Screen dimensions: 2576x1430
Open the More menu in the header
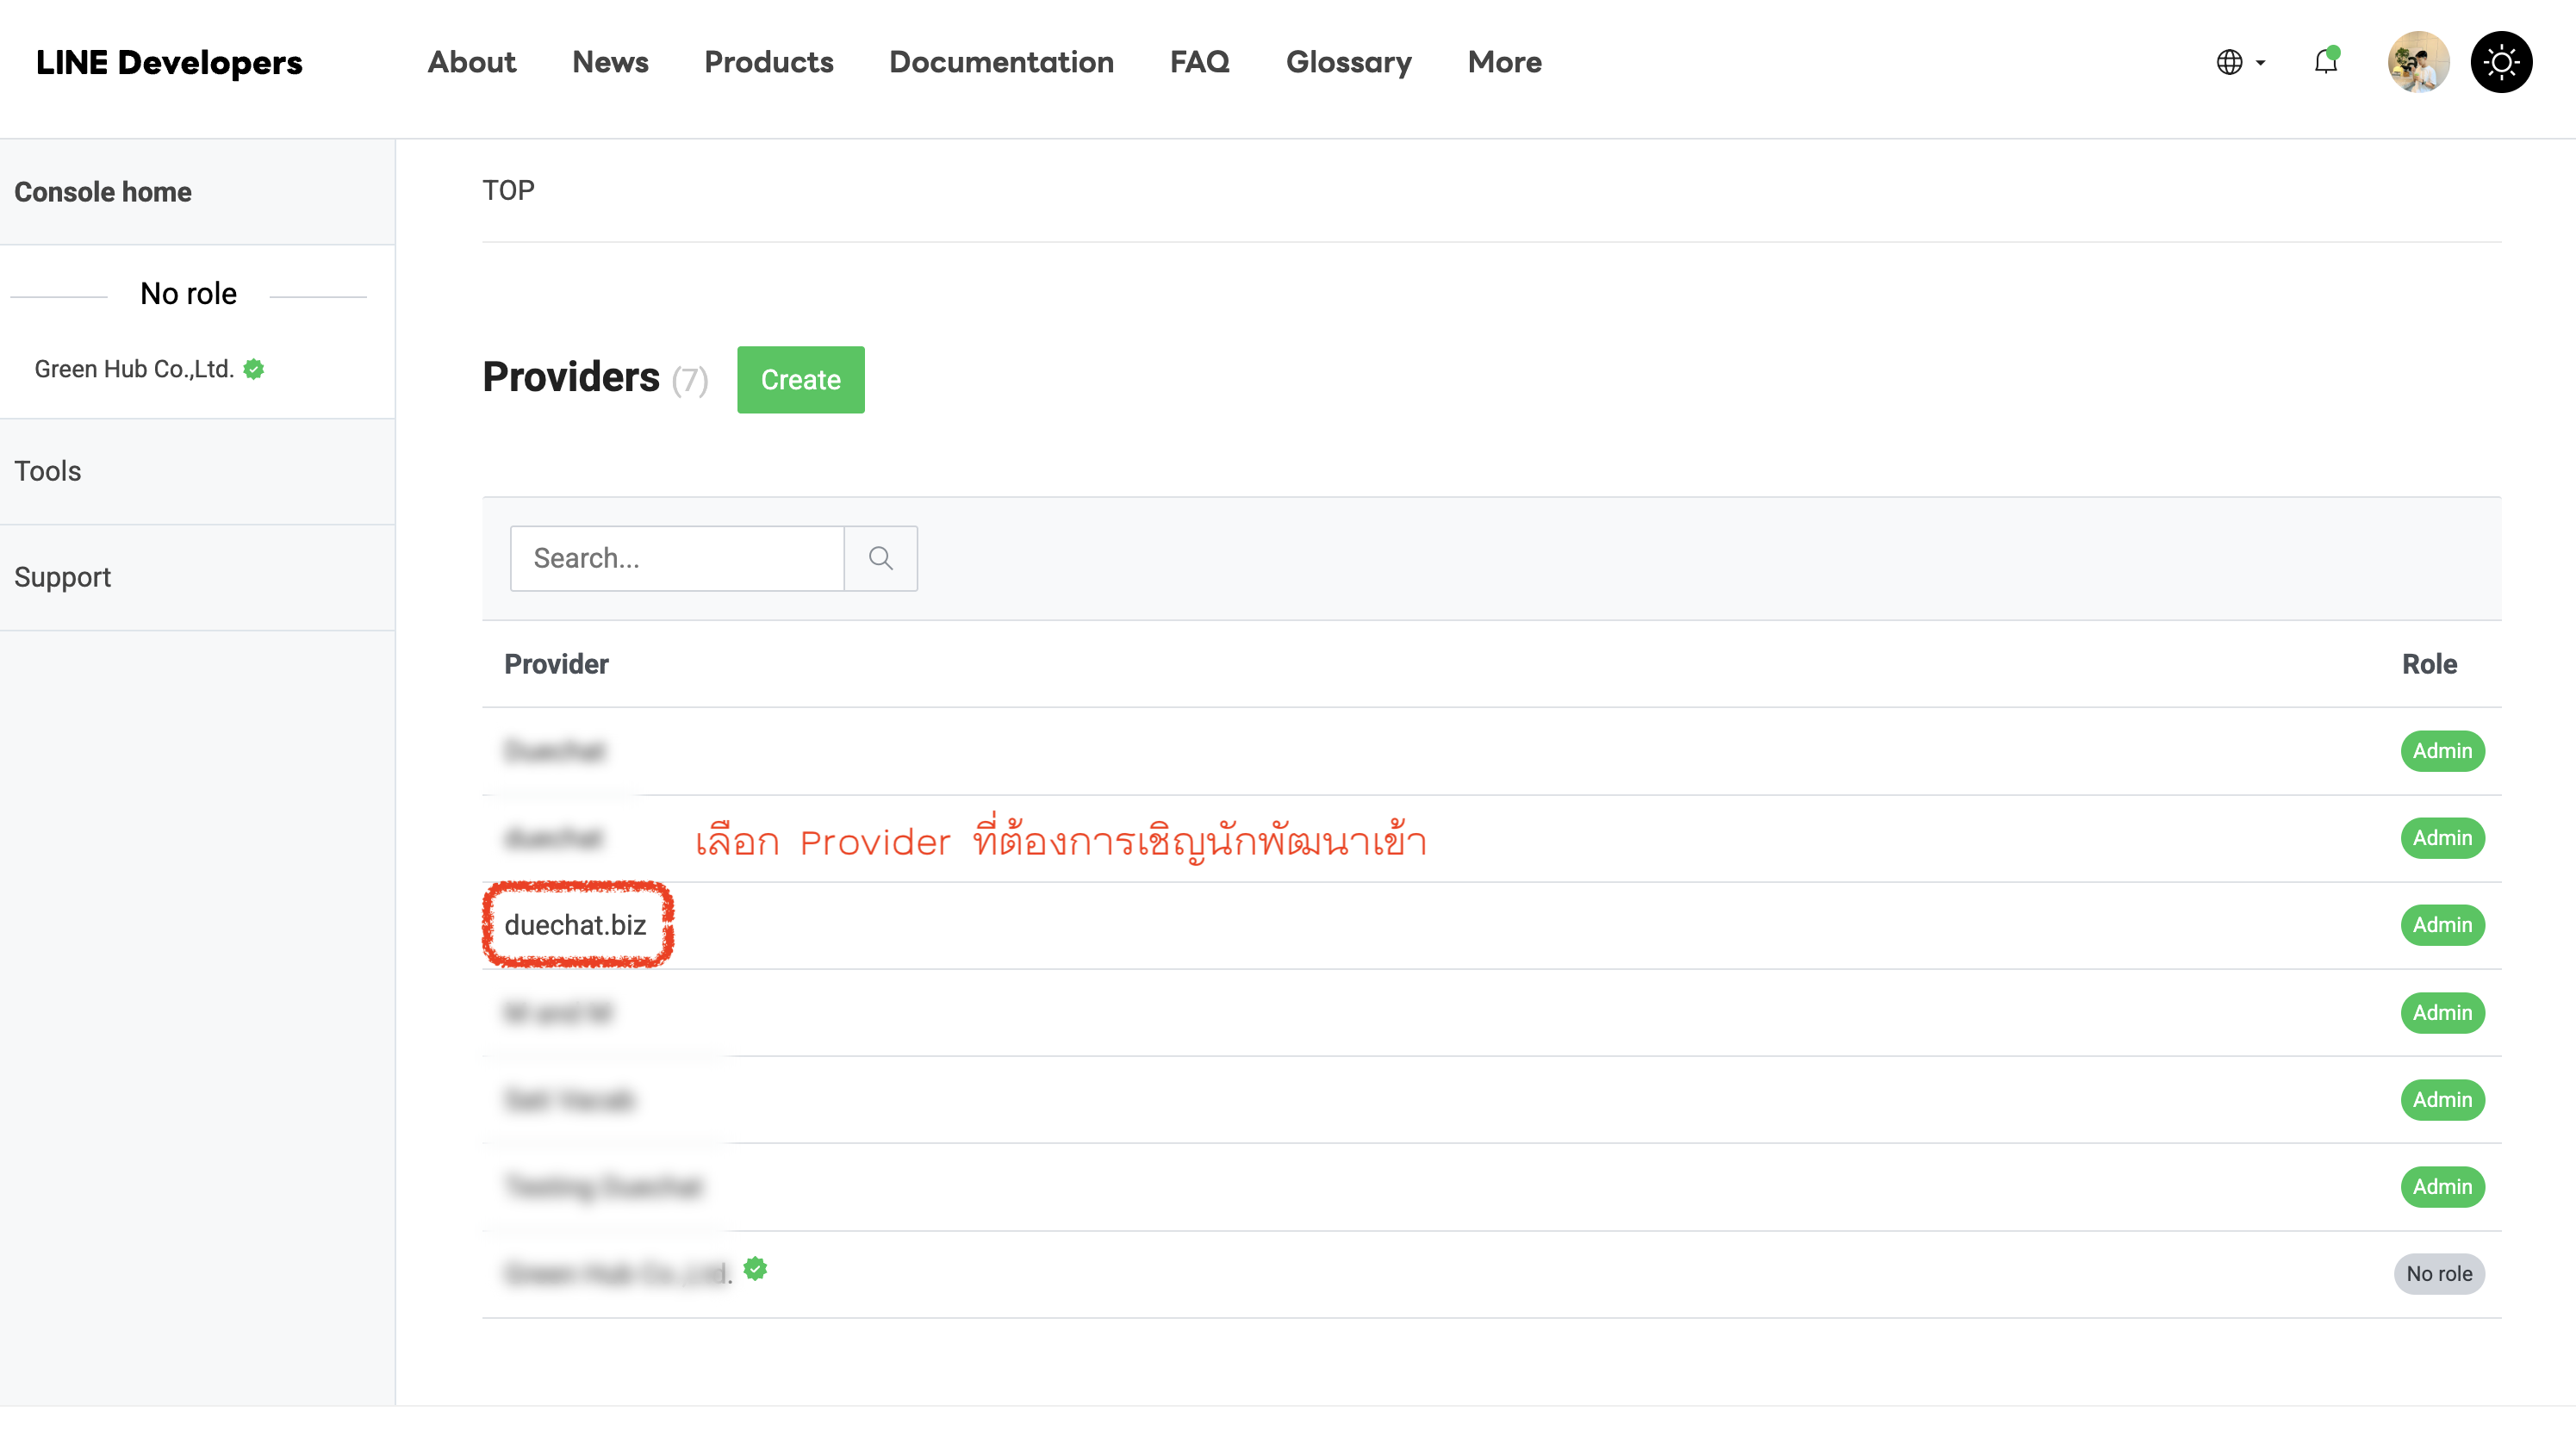(1504, 62)
